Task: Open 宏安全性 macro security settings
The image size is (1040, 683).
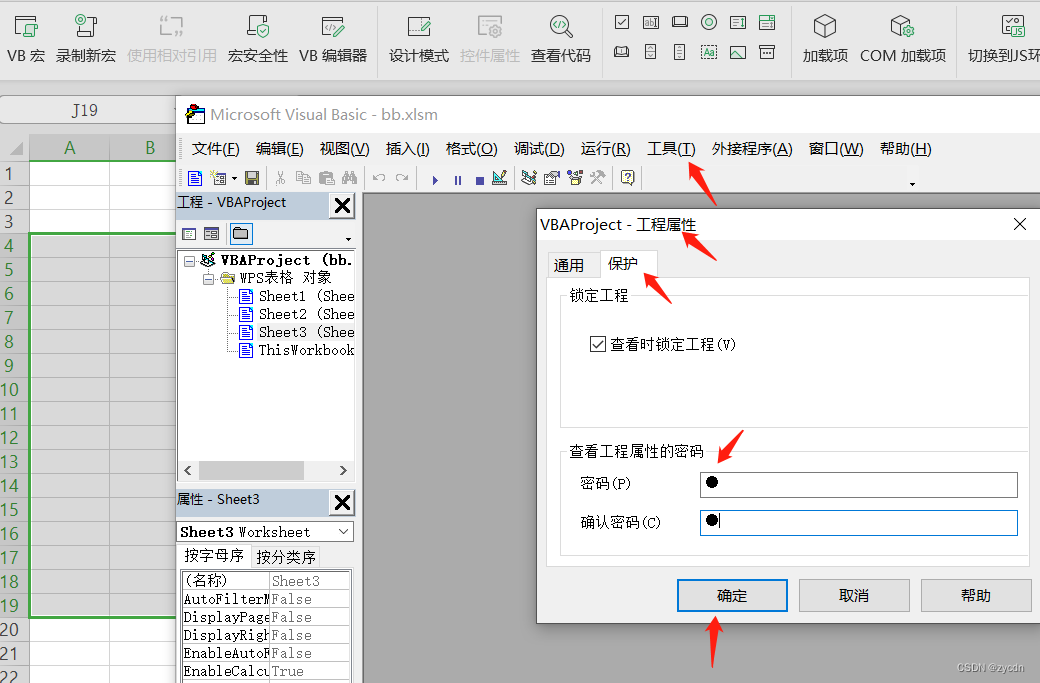Action: (x=257, y=40)
